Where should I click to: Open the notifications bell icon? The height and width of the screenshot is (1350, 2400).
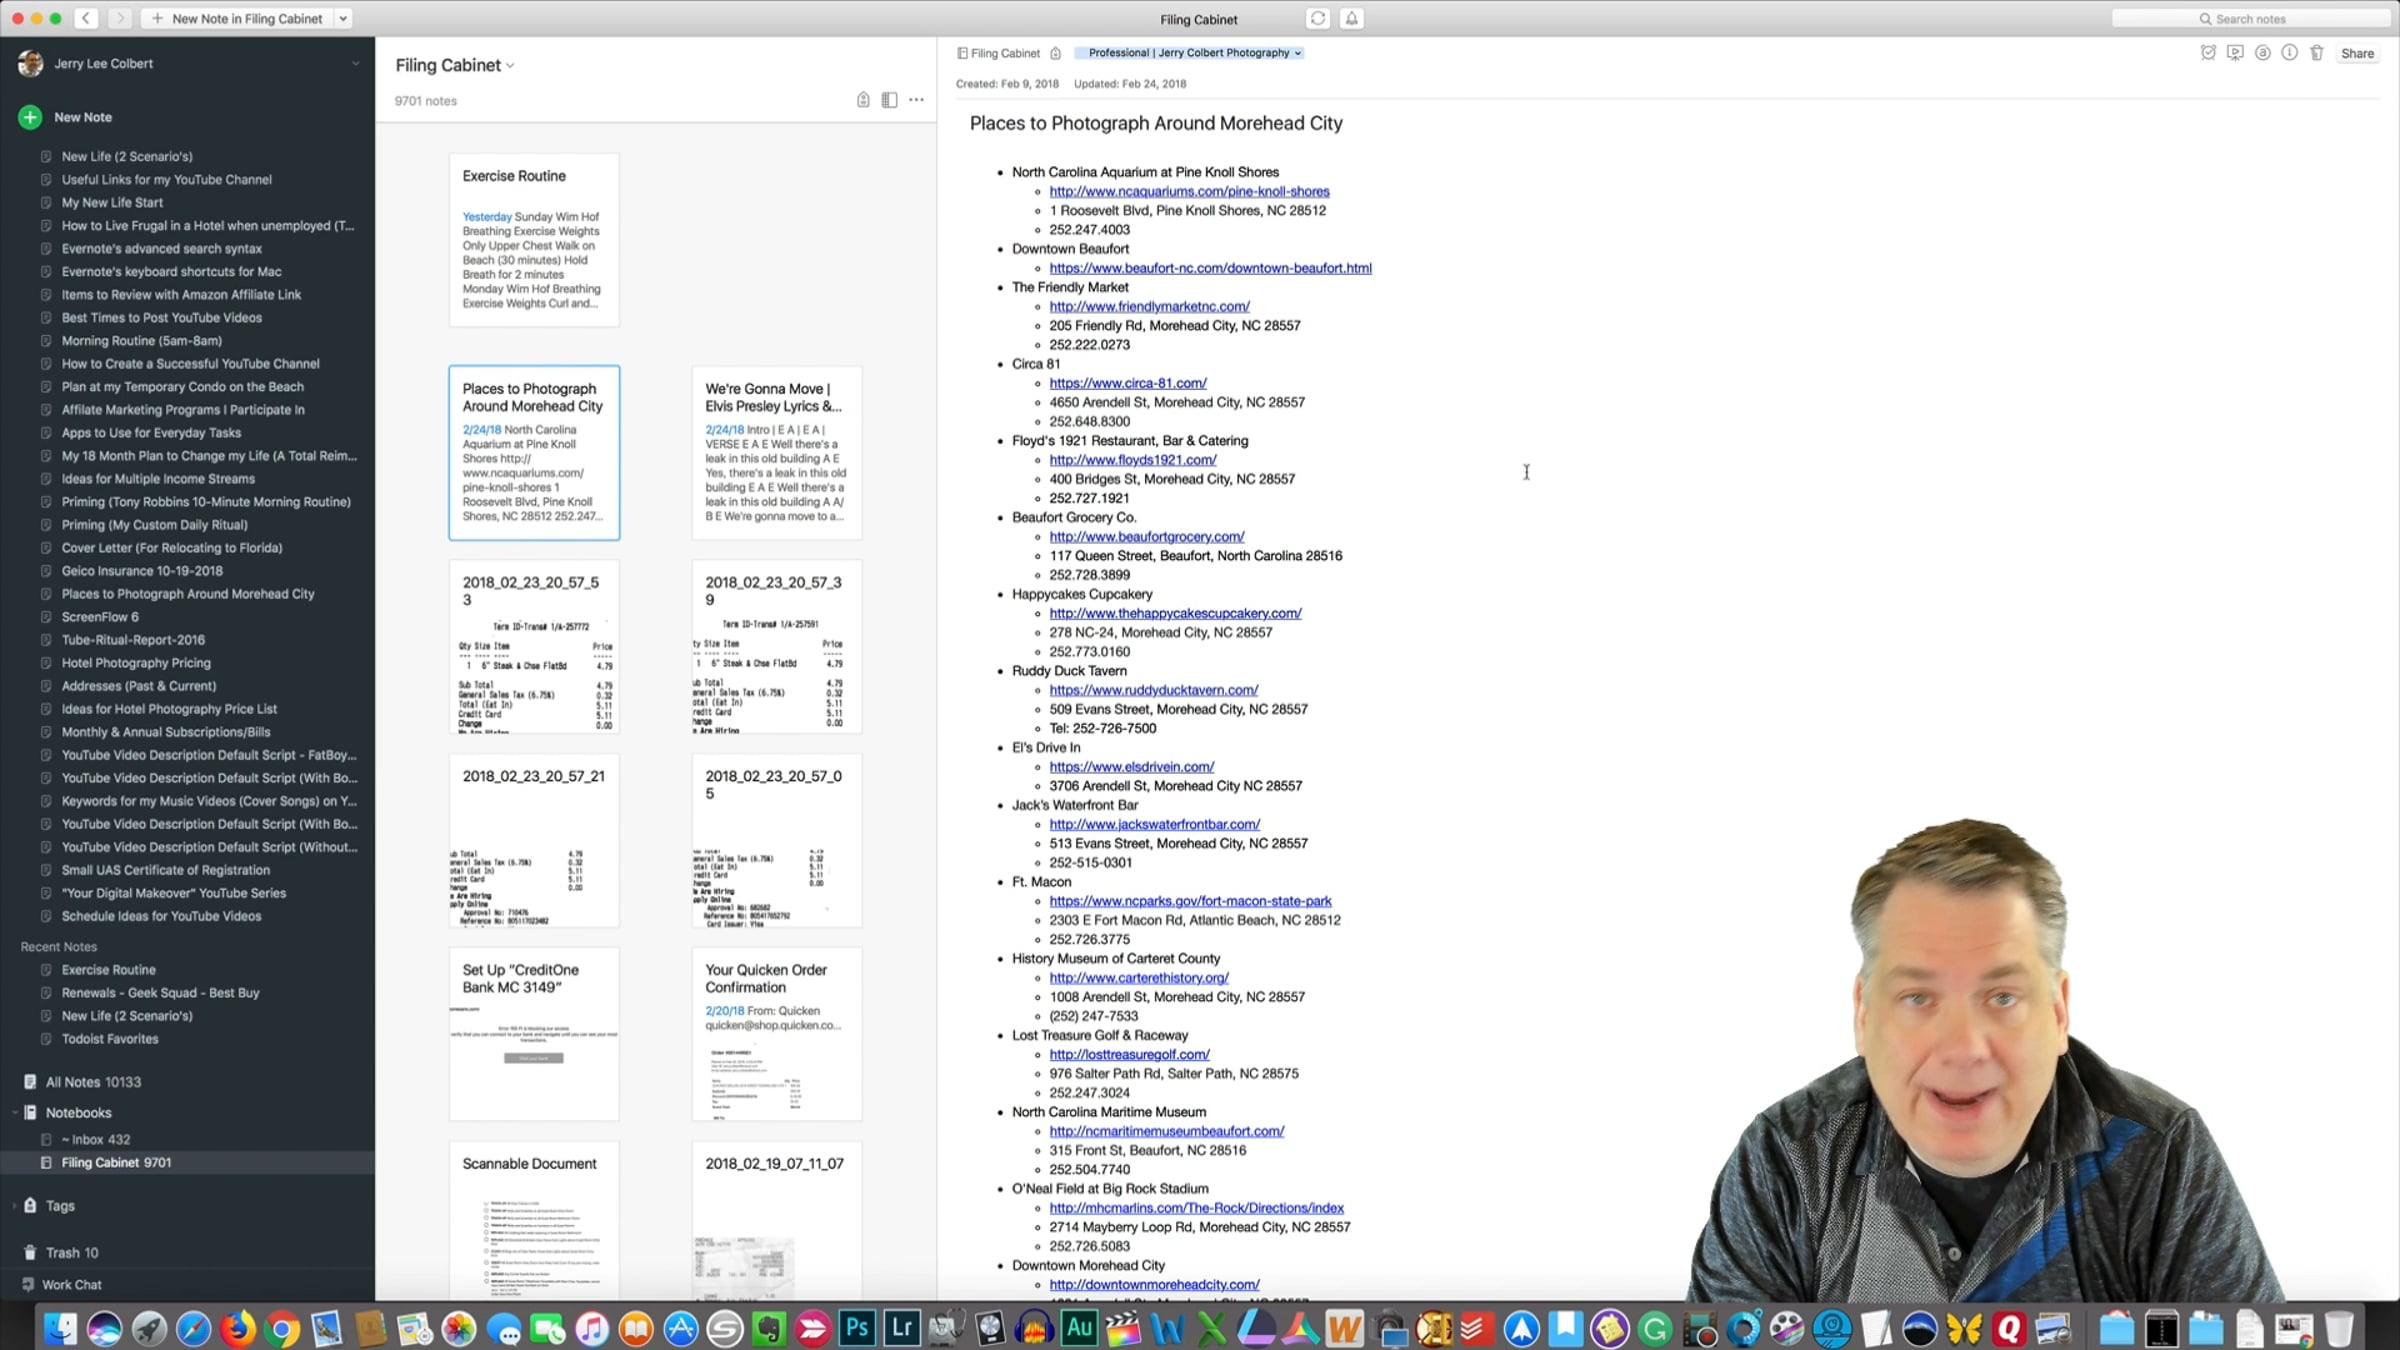pyautogui.click(x=1351, y=18)
